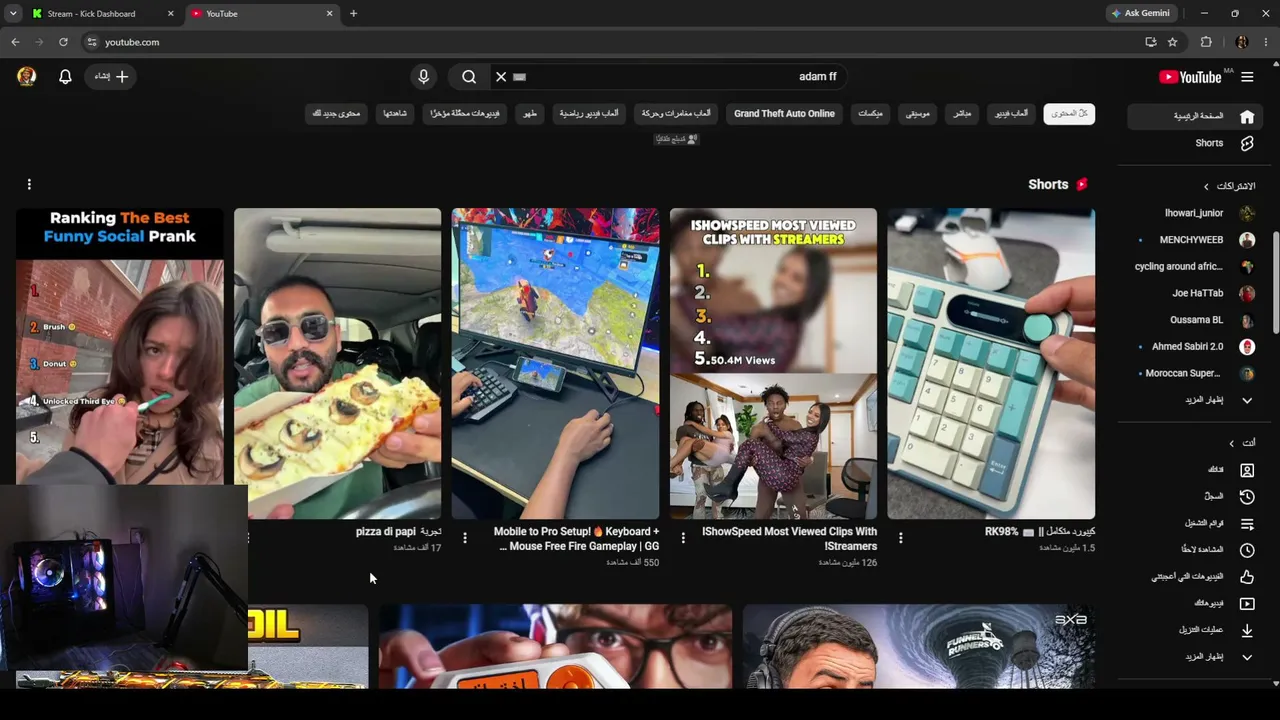
Task: Search by voice with the microphone icon
Action: [x=424, y=77]
